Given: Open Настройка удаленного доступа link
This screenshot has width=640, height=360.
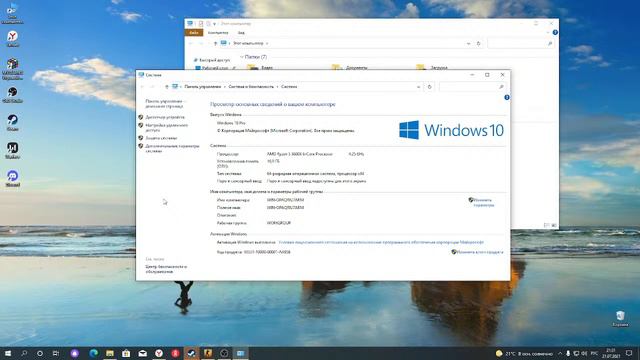Looking at the screenshot, I should click(x=167, y=128).
